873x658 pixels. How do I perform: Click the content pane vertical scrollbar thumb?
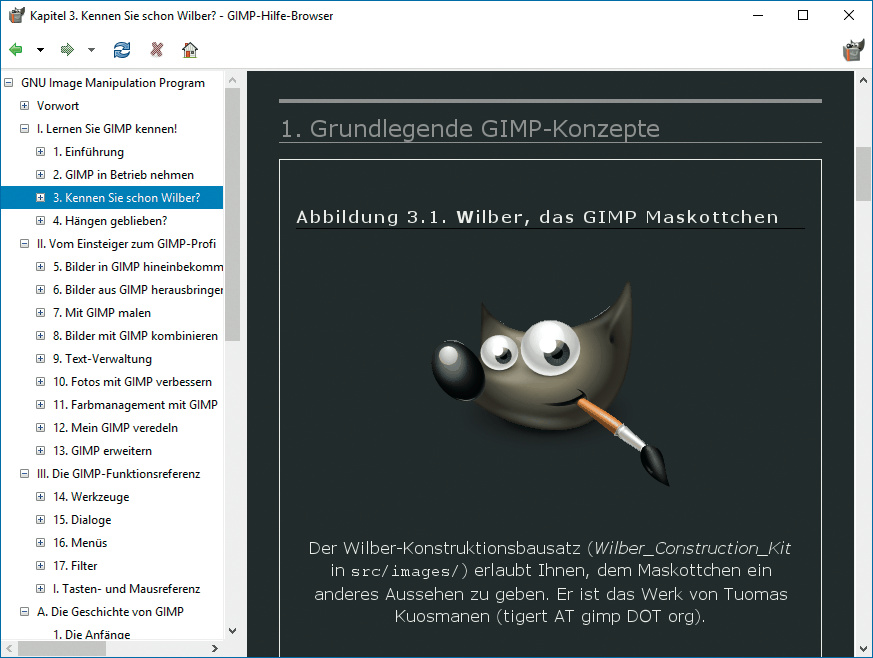pyautogui.click(x=863, y=174)
